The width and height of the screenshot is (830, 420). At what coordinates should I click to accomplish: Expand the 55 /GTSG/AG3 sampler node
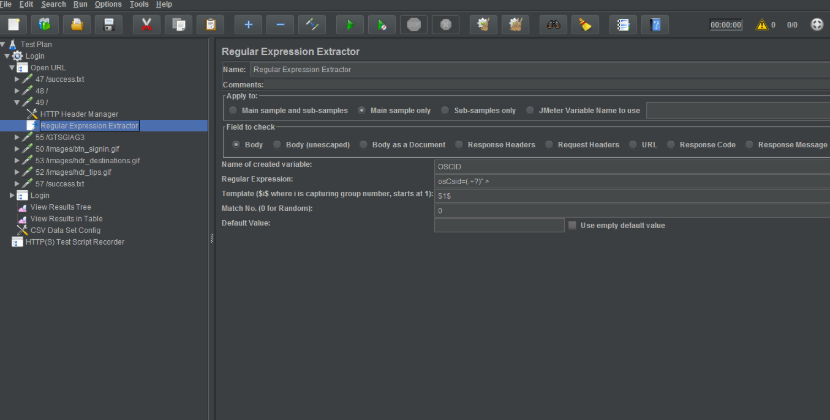click(18, 137)
